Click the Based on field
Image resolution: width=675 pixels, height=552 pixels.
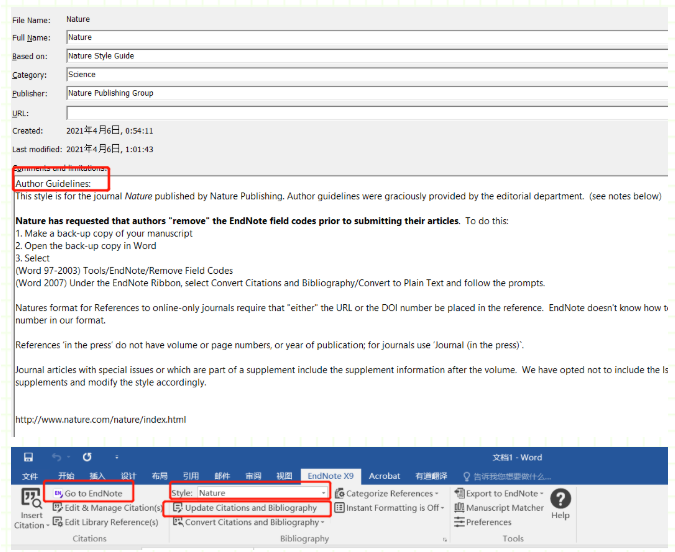click(x=367, y=56)
